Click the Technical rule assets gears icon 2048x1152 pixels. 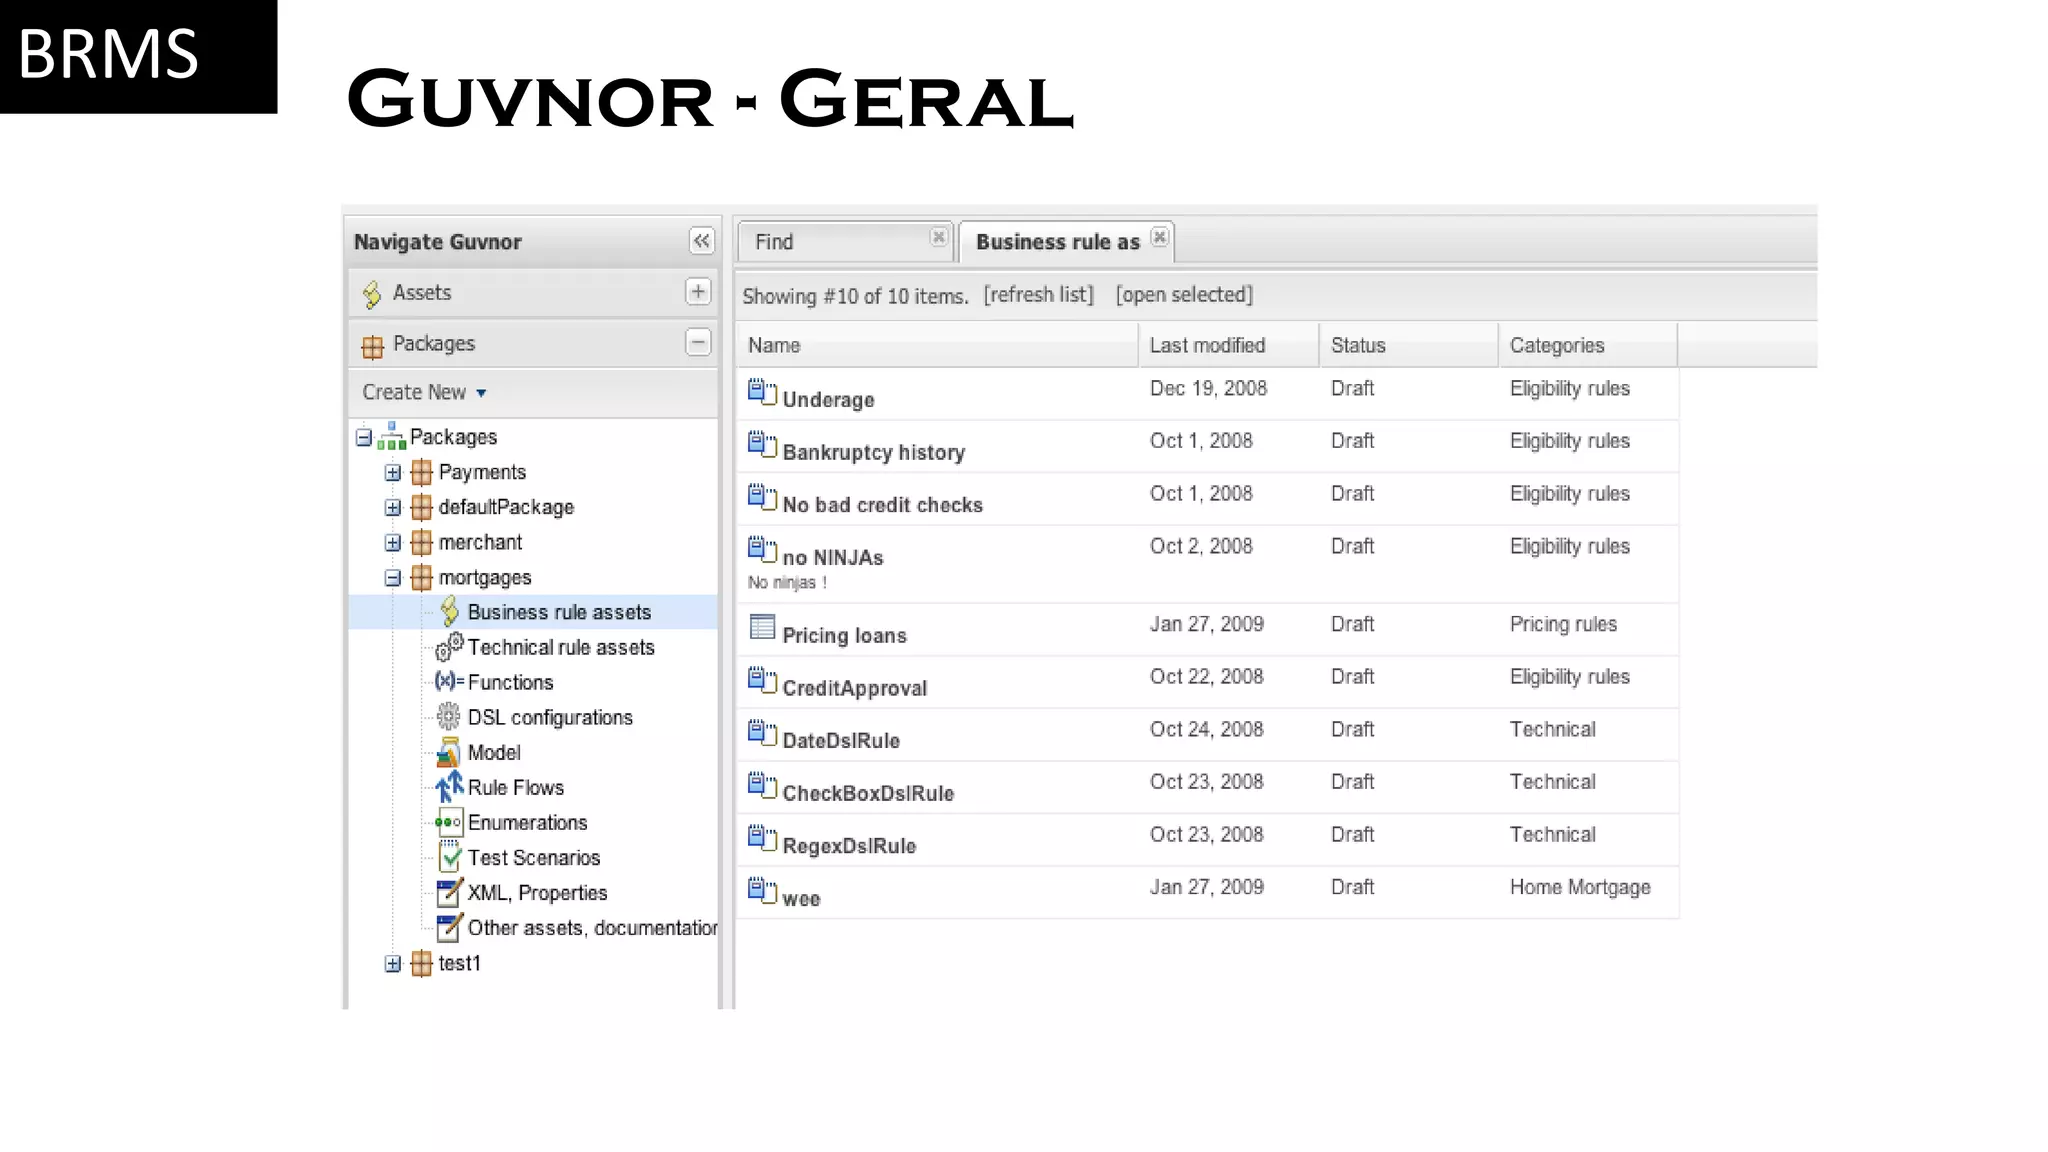coord(449,647)
